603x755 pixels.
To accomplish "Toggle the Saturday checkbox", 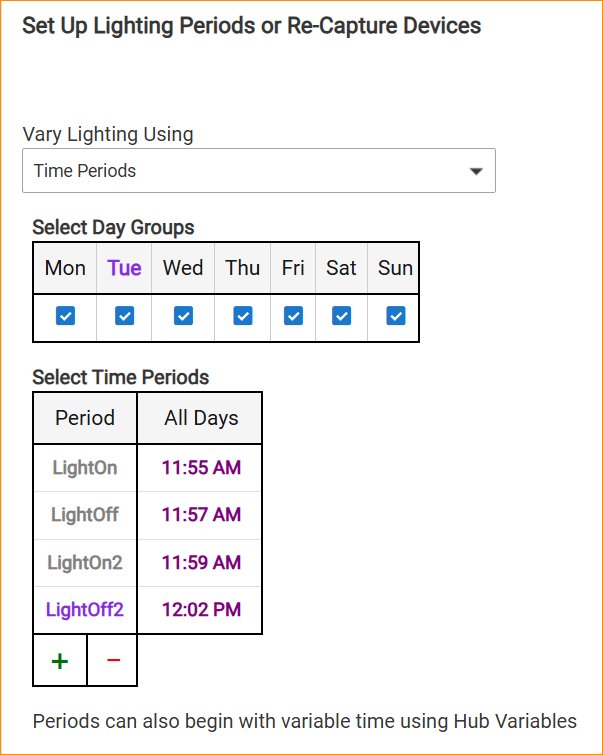I will click(x=342, y=316).
